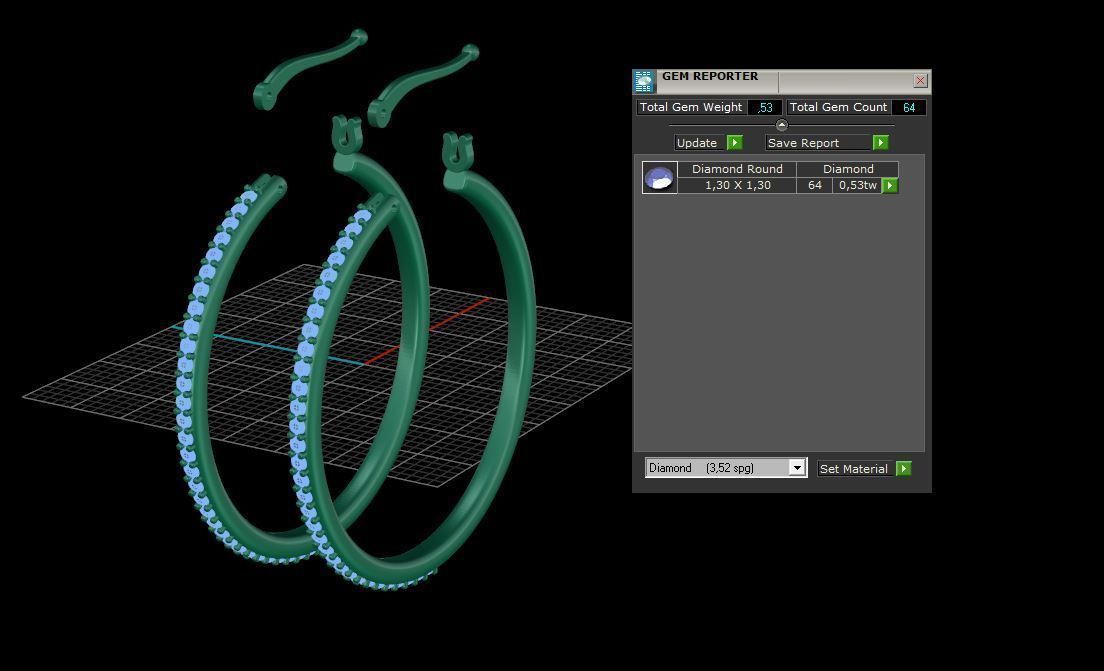Click the "Total Gem Weight" label
Viewport: 1104px width, 671px height.
pyautogui.click(x=691, y=107)
